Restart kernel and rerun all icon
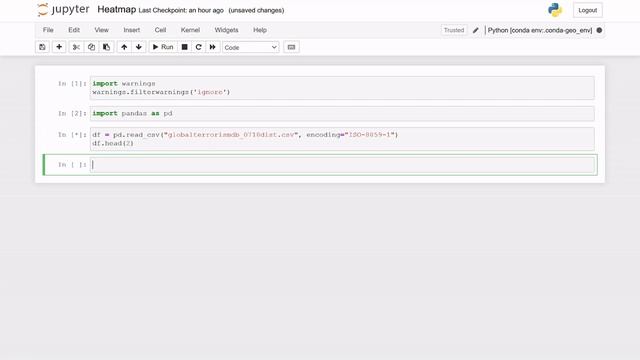The height and width of the screenshot is (360, 640). pos(213,47)
